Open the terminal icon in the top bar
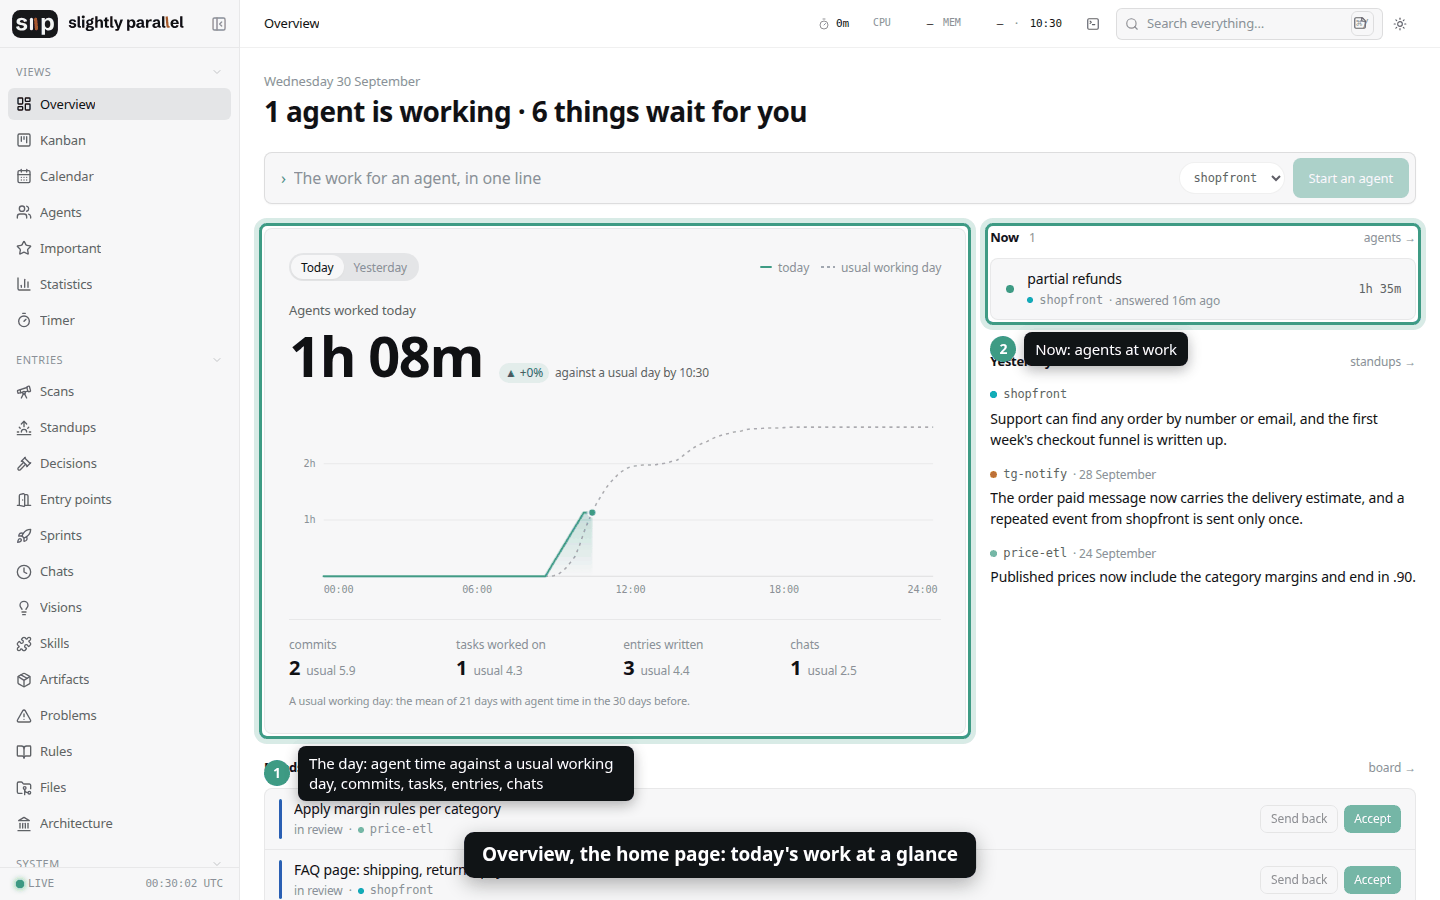Viewport: 1440px width, 900px height. [1093, 24]
